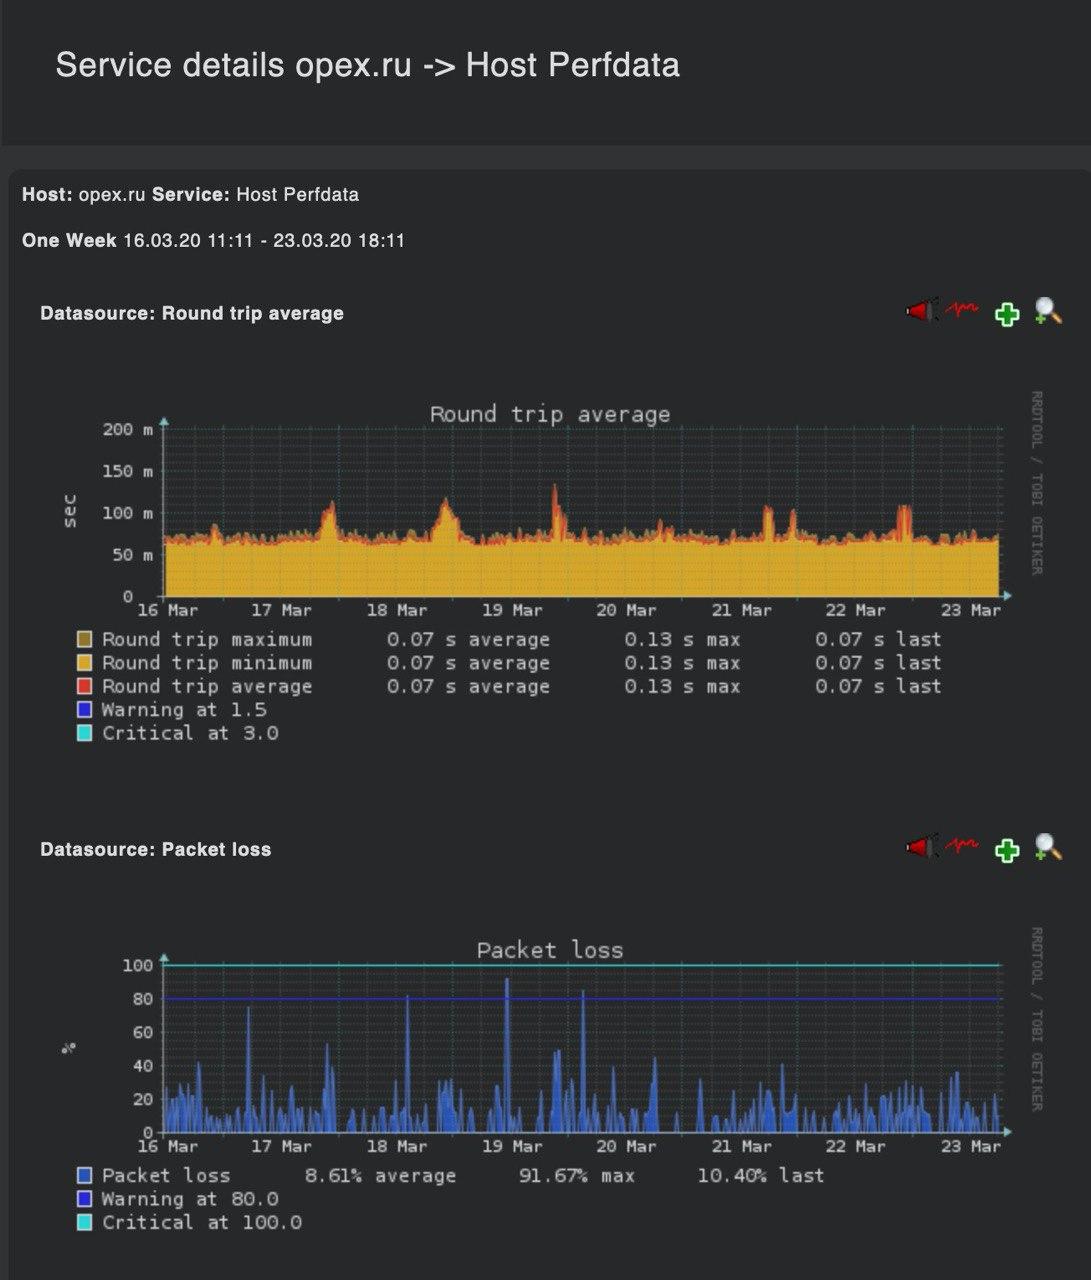Click the red waveform icon for Round trip average
Viewport: 1091px width, 1280px height.
coord(962,310)
